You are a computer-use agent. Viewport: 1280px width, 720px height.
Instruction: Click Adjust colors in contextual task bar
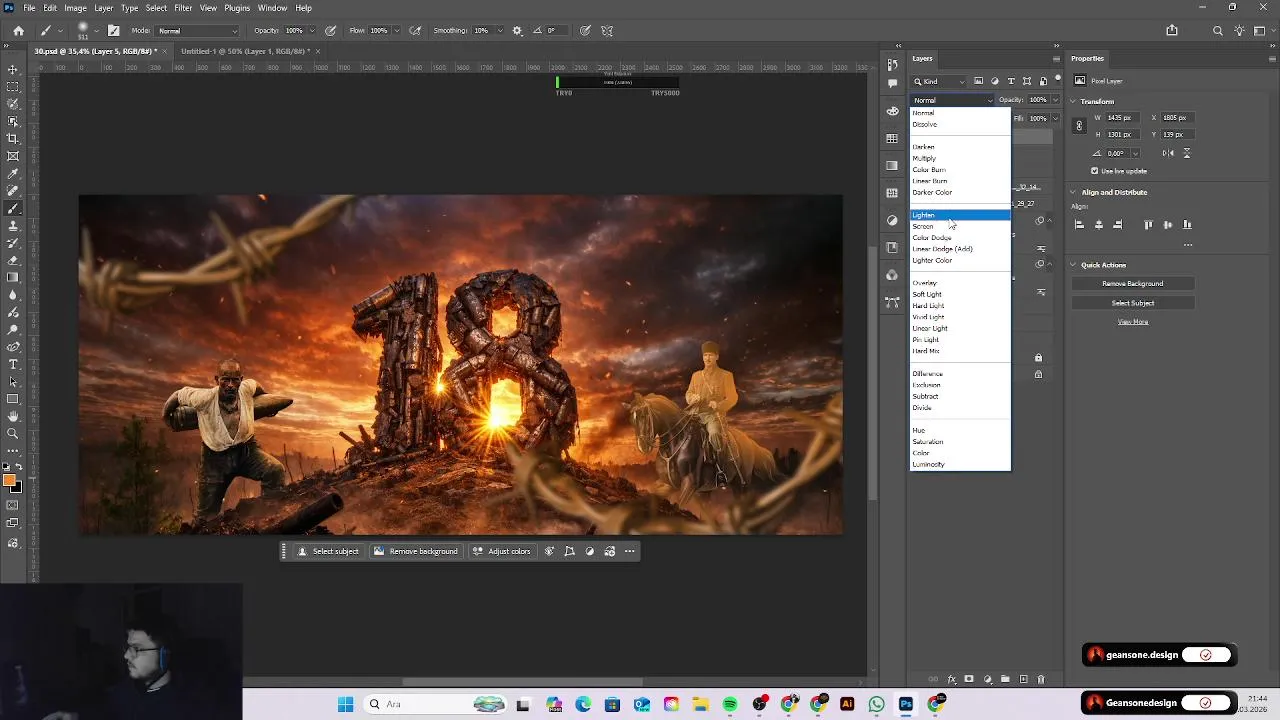501,551
